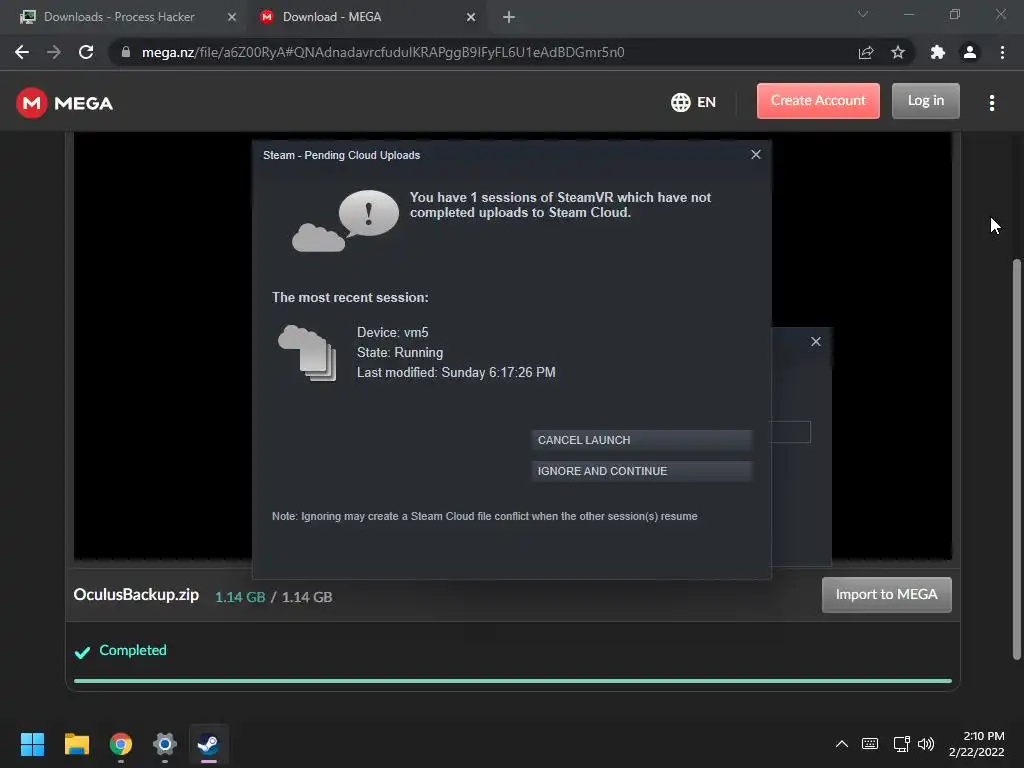Screen dimensions: 1024x768
Task: Click the touch keyboard tray icon
Action: [870, 744]
